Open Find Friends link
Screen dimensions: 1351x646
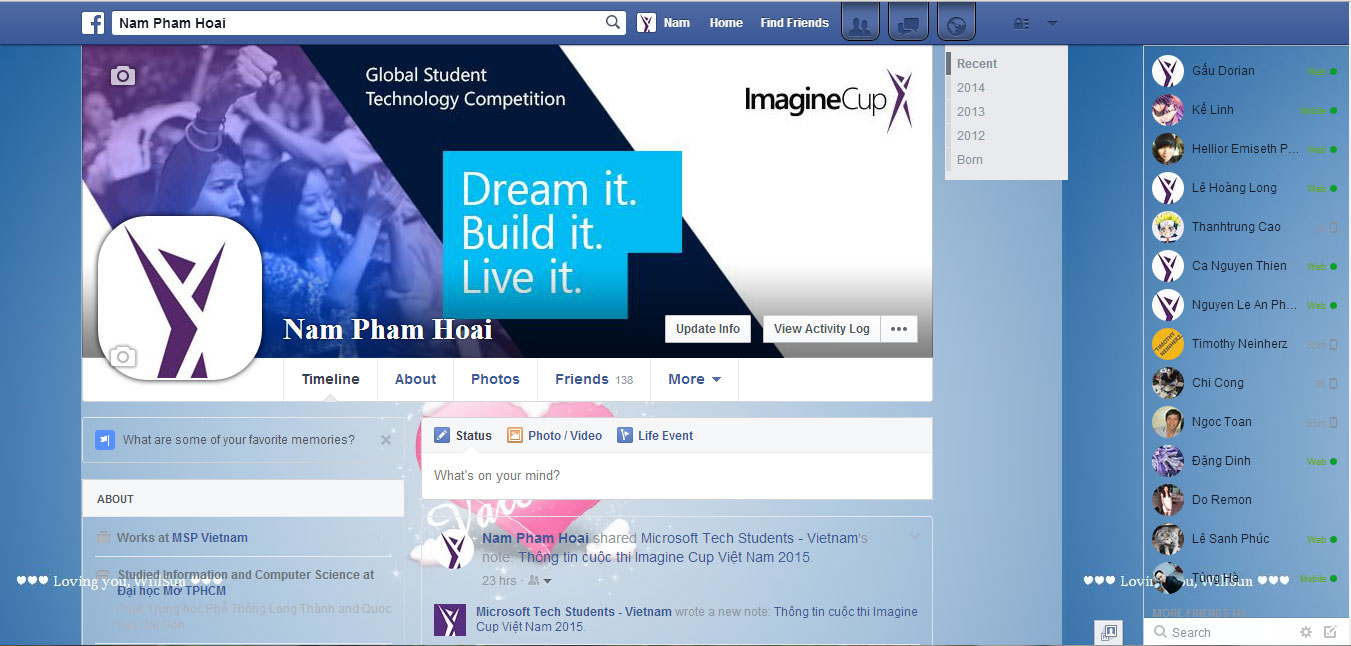point(794,23)
